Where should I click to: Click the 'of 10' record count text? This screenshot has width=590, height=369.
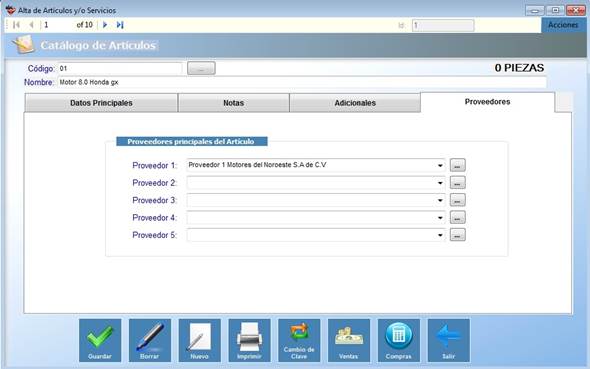click(x=84, y=25)
